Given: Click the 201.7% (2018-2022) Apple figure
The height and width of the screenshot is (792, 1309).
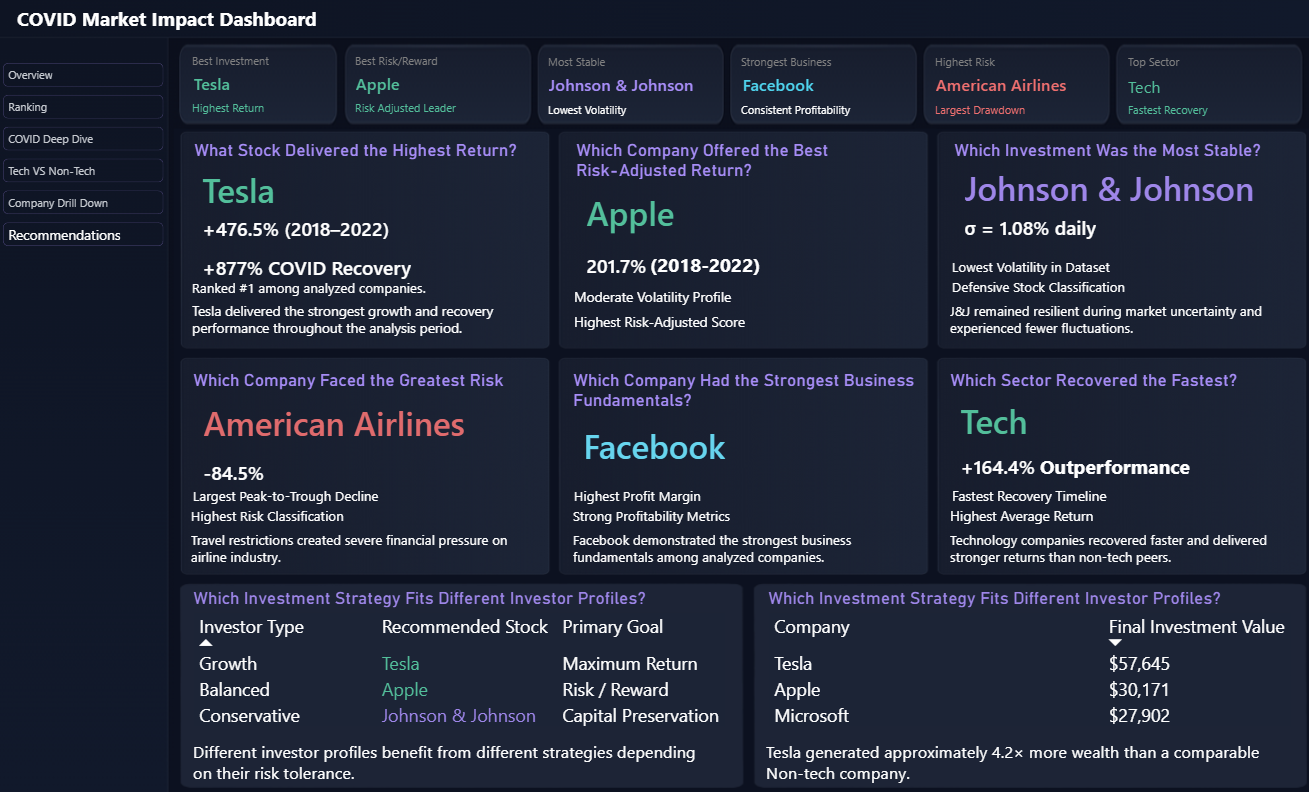Looking at the screenshot, I should pyautogui.click(x=673, y=266).
